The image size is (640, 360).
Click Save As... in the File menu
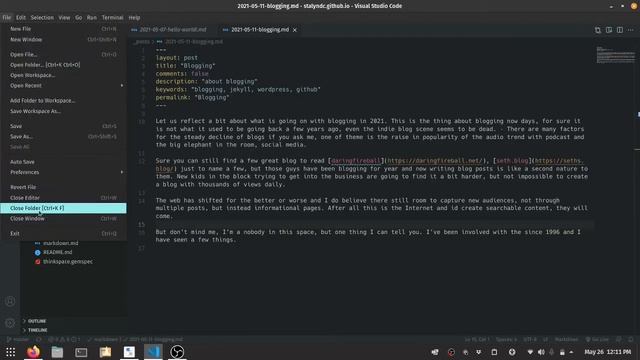click(x=63, y=136)
